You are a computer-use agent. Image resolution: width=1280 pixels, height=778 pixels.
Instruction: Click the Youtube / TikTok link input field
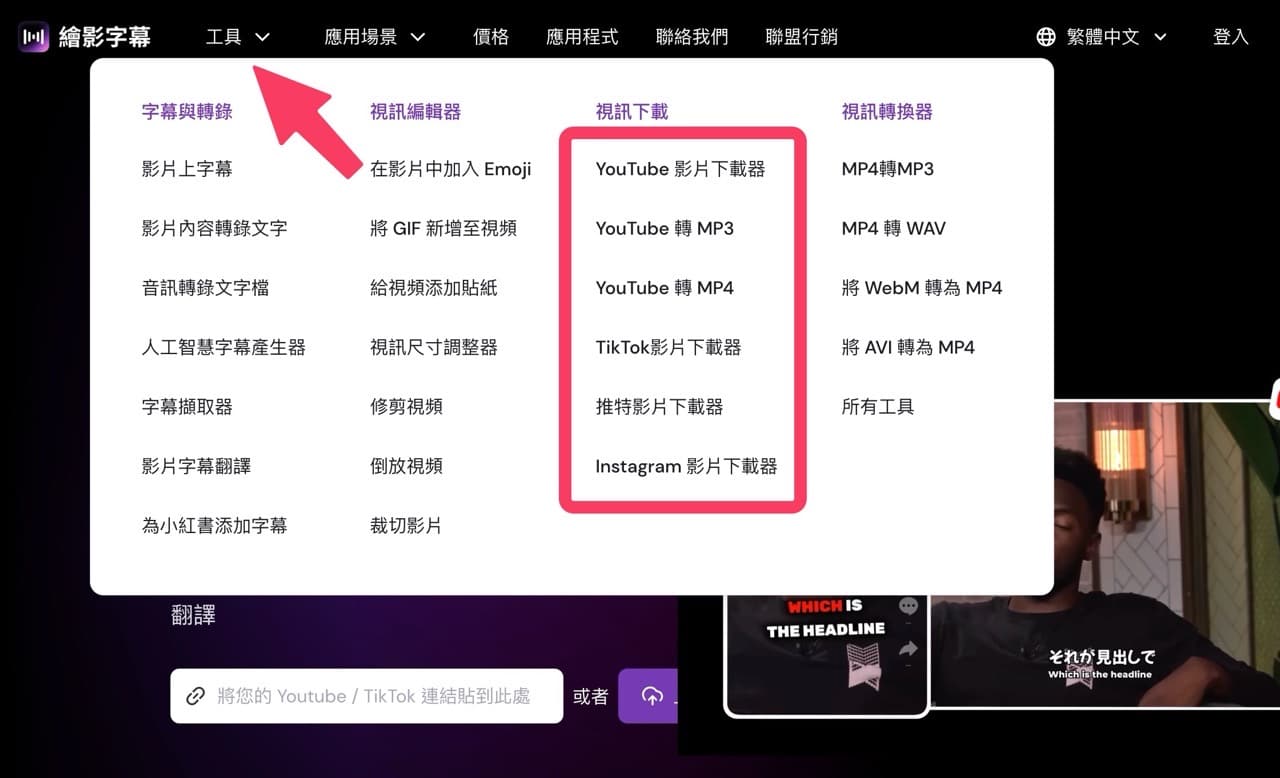point(367,696)
